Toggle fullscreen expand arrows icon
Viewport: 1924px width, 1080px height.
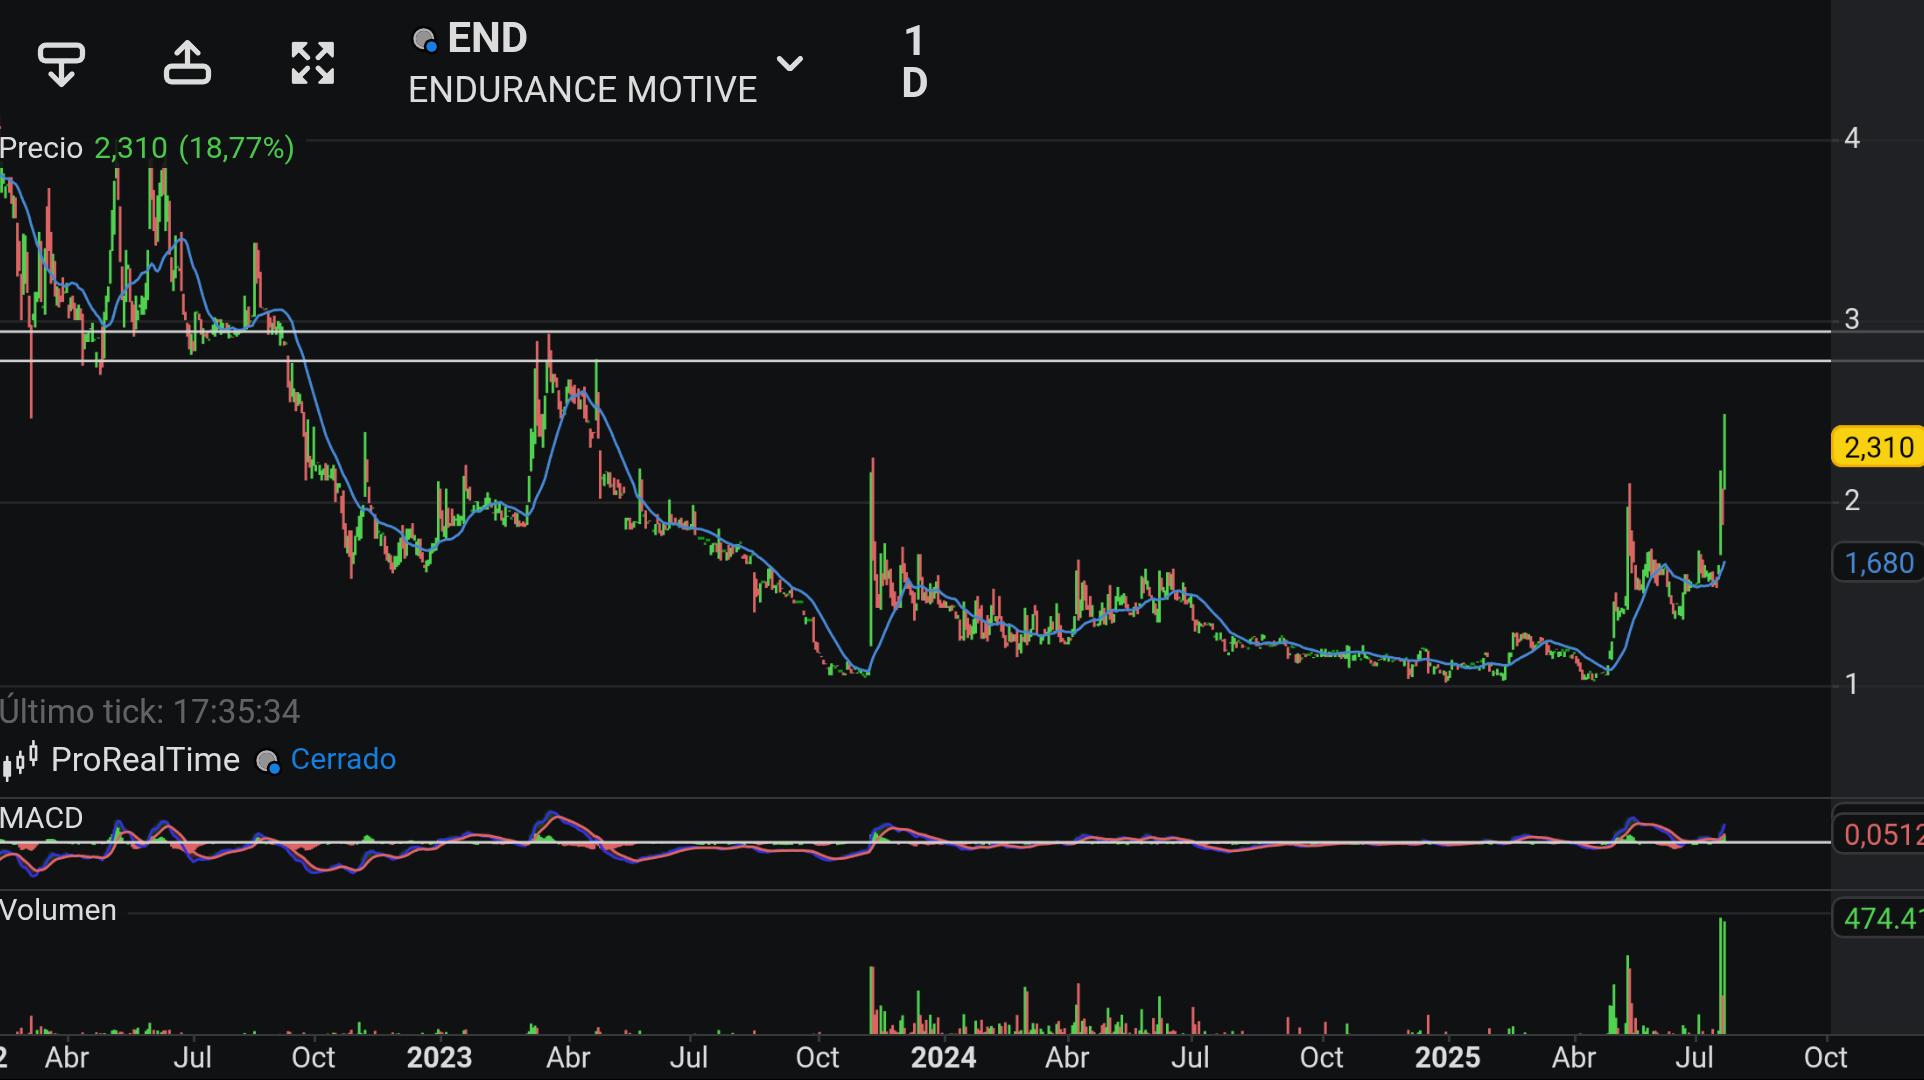[x=313, y=64]
